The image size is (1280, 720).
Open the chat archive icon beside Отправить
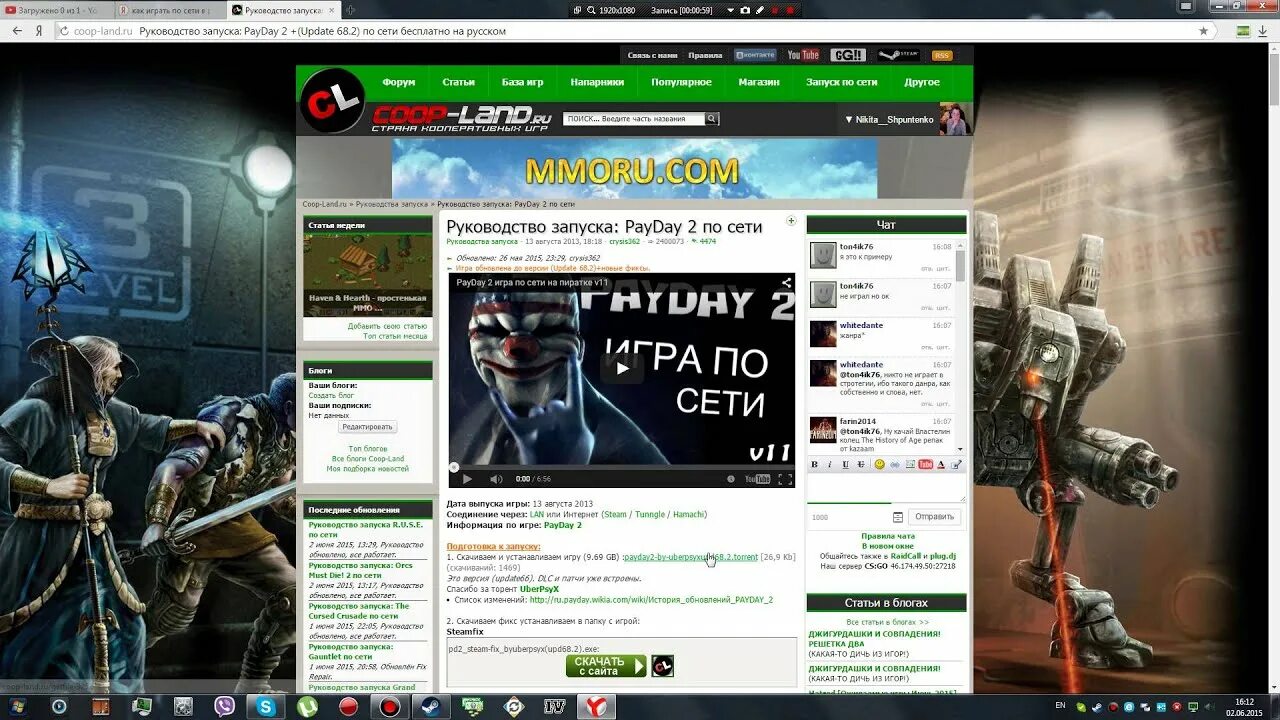898,517
